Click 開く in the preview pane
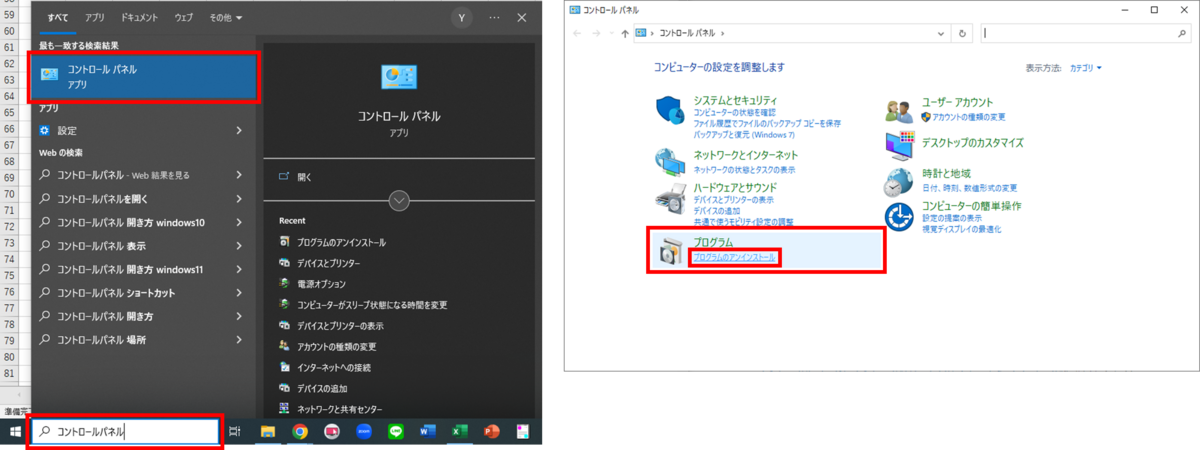The image size is (1200, 450). coord(304,176)
